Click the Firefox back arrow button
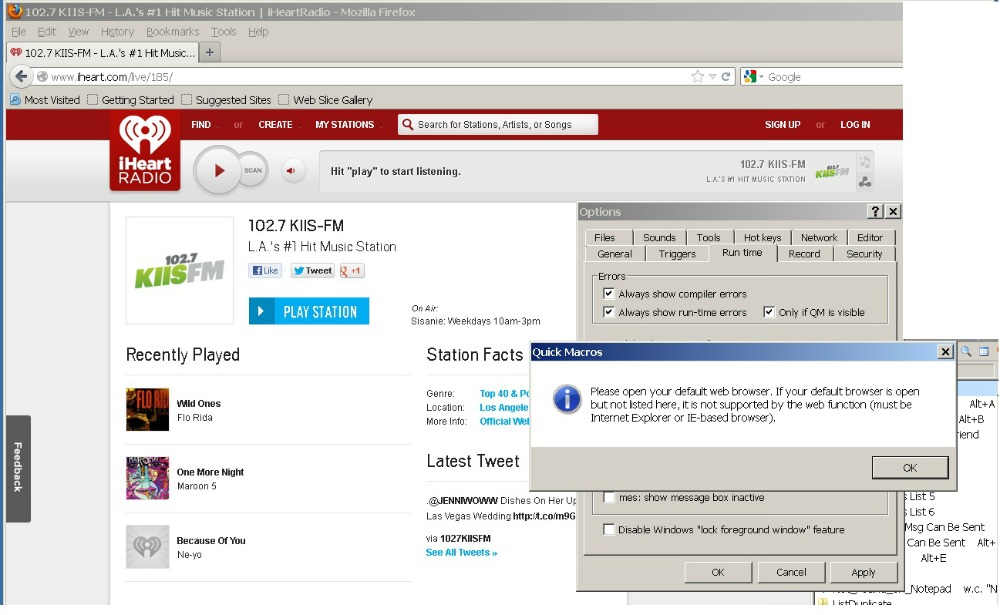Screen dimensions: 1000x615 (21, 77)
